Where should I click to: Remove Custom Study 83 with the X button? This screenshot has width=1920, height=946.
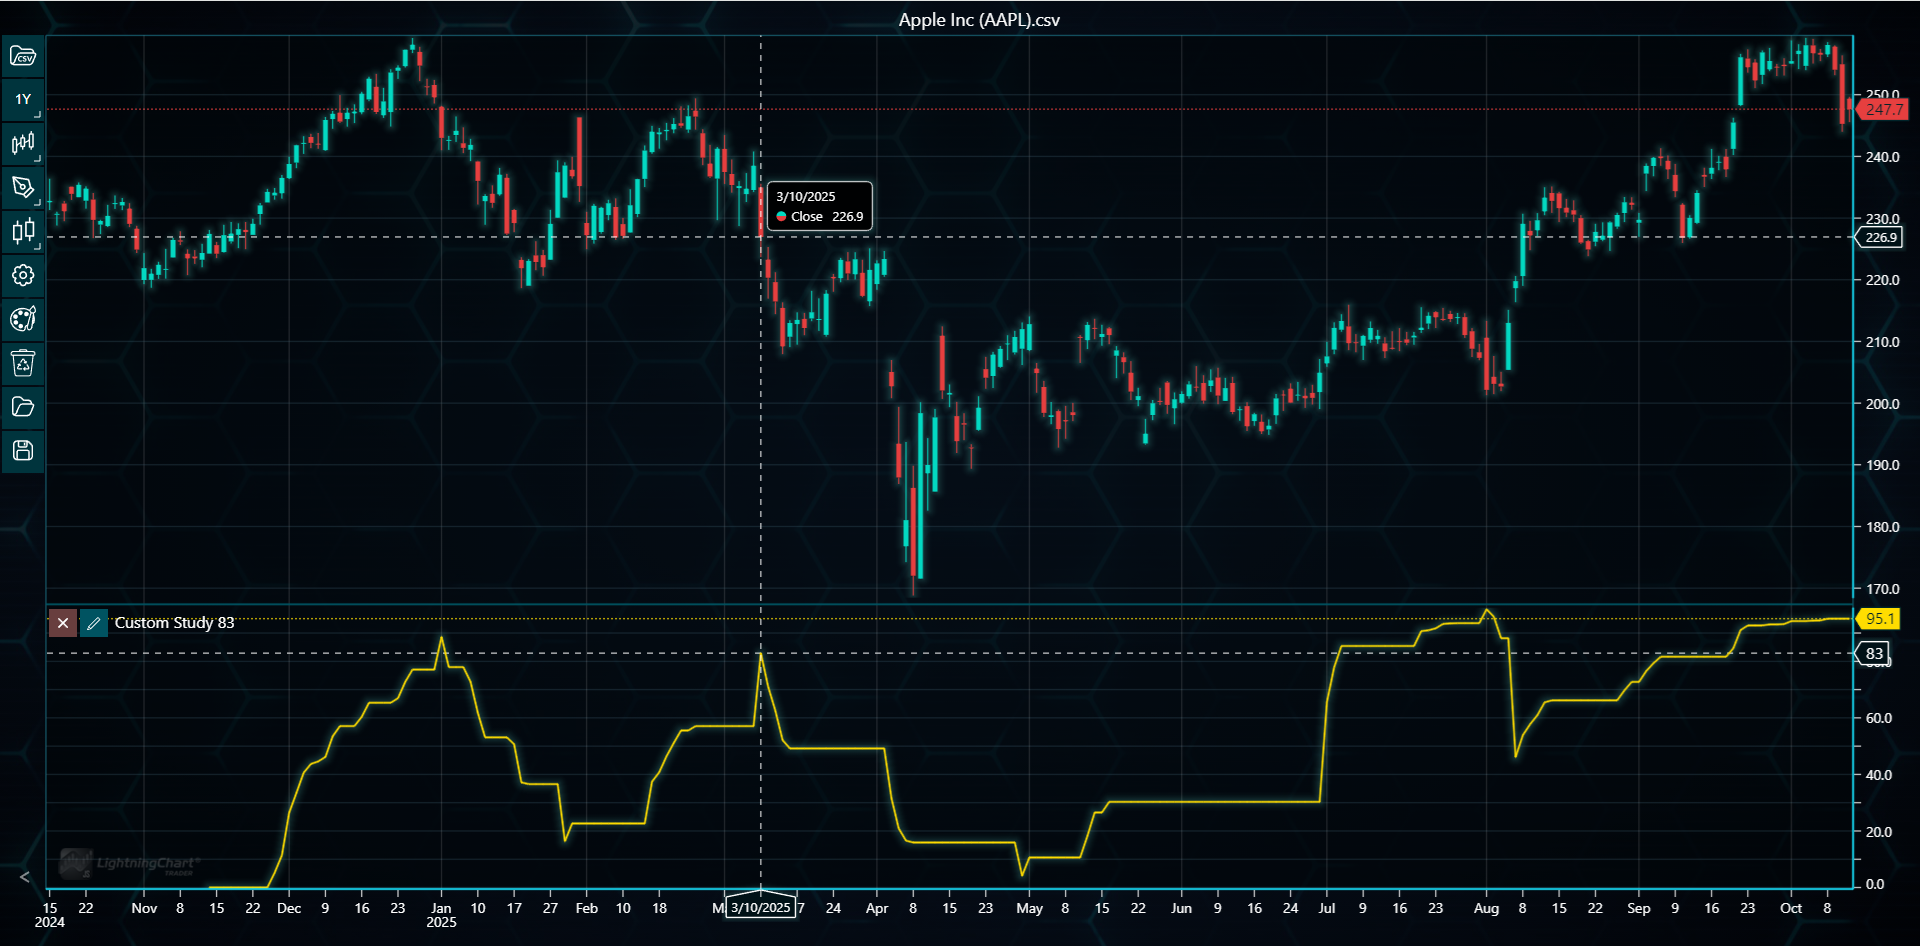63,623
